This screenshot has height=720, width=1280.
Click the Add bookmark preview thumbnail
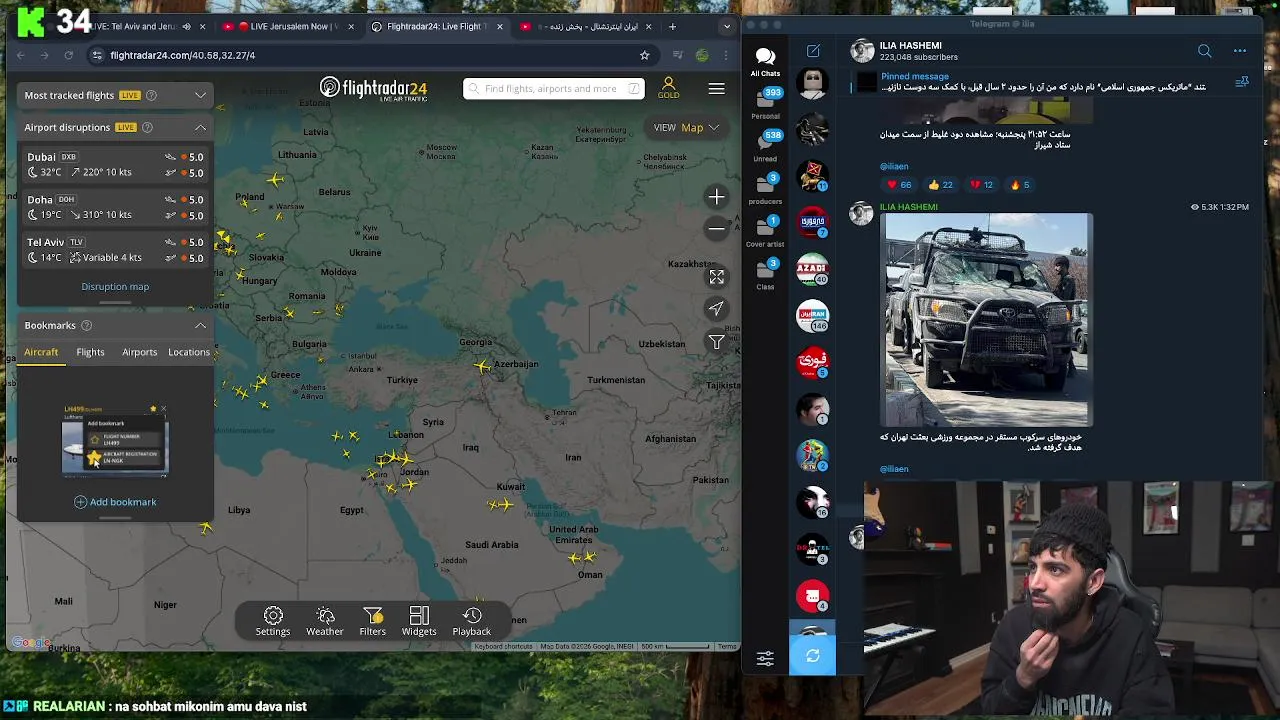pos(115,440)
